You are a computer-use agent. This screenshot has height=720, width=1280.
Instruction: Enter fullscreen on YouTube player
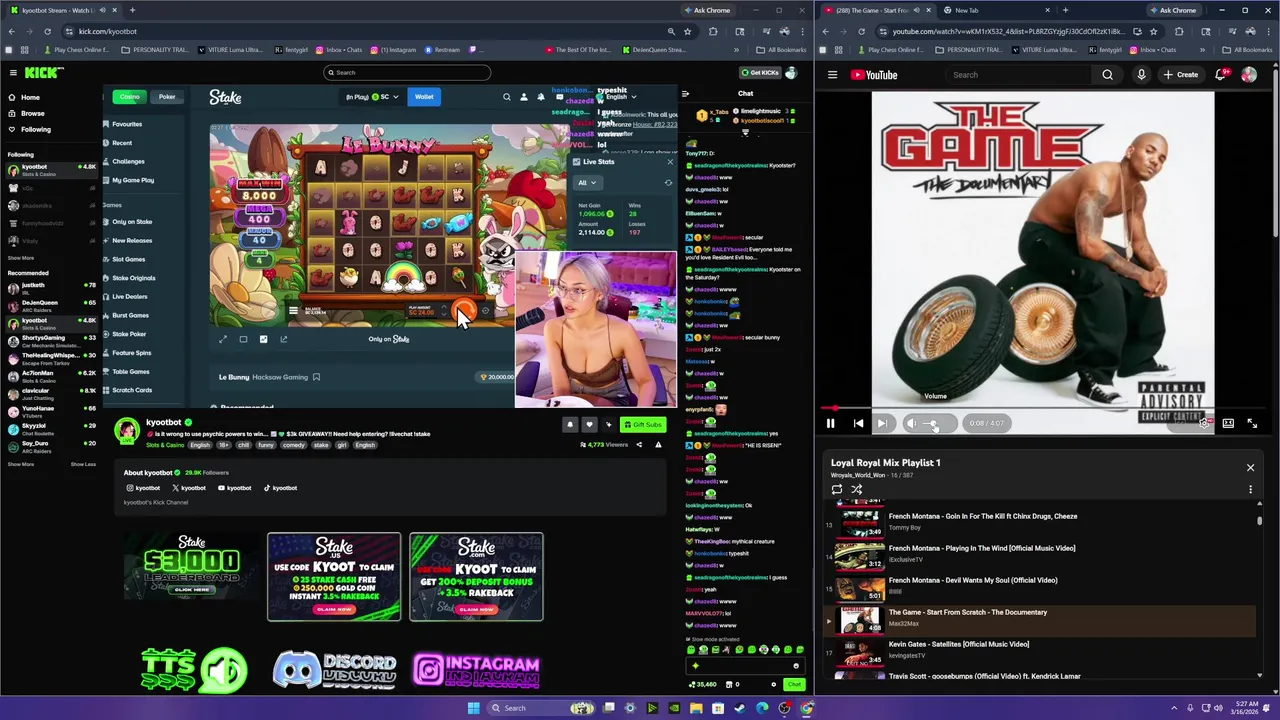click(x=1252, y=423)
